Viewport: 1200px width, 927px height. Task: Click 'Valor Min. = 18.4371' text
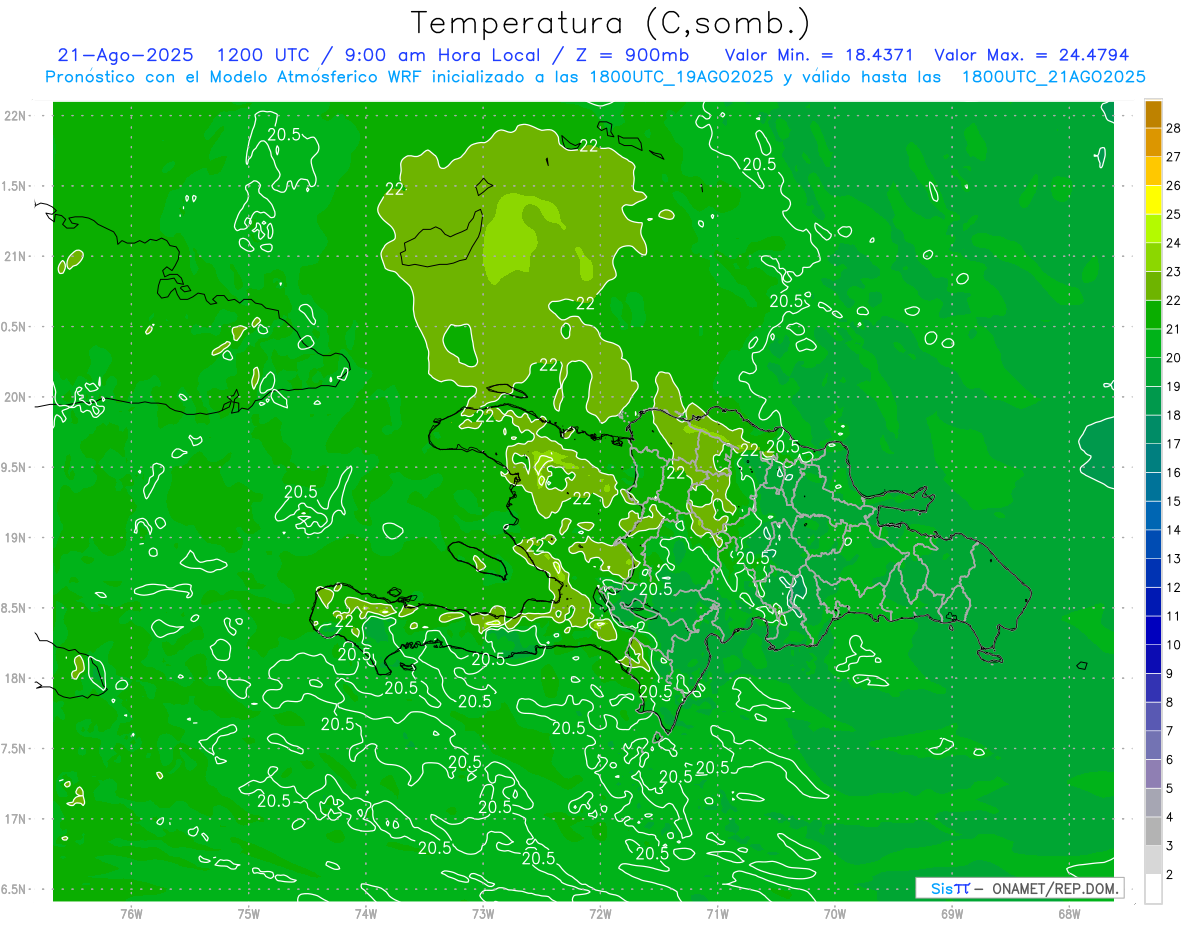click(x=818, y=55)
